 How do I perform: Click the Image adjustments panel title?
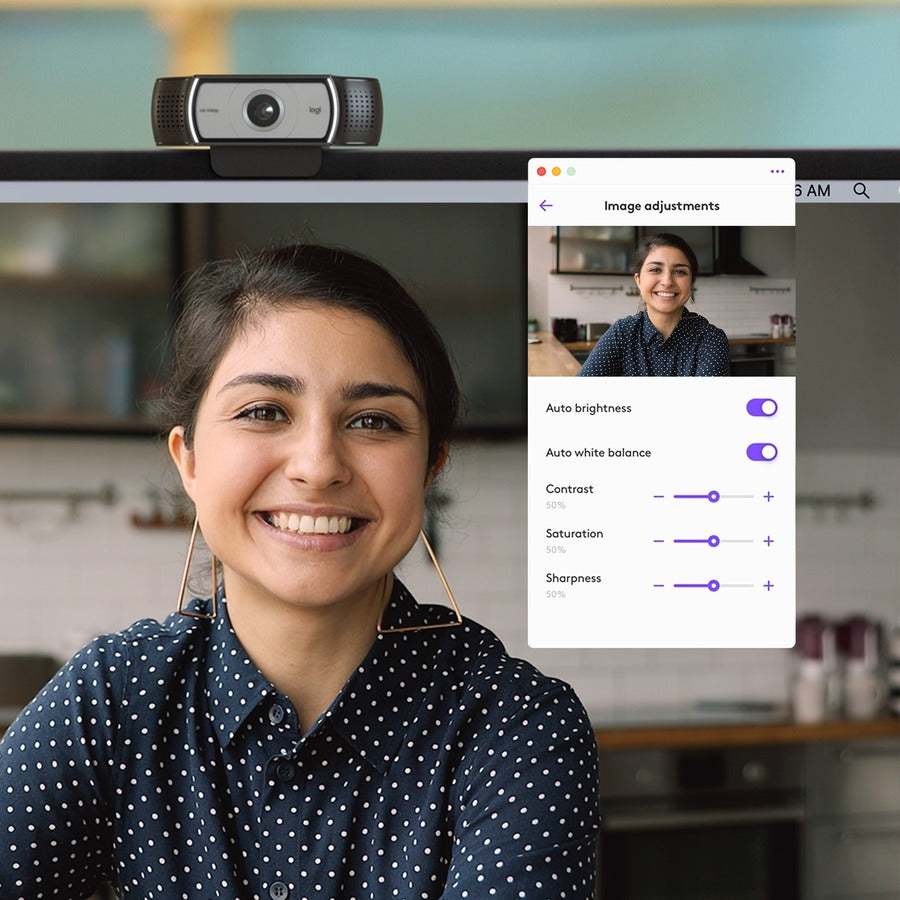click(661, 206)
